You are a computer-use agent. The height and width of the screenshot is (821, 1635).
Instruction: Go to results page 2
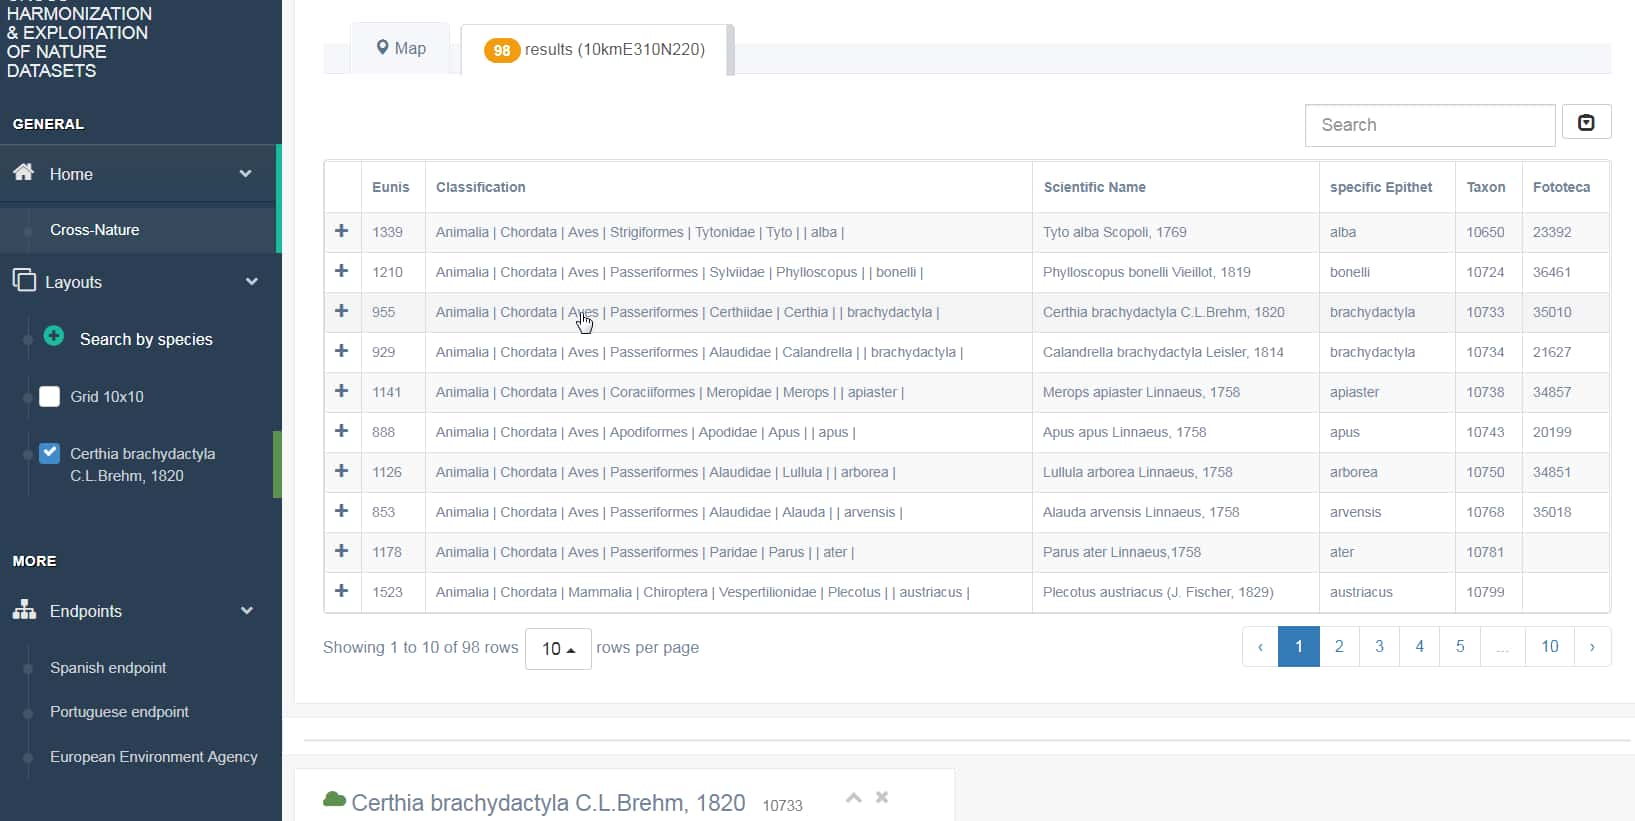(x=1339, y=646)
